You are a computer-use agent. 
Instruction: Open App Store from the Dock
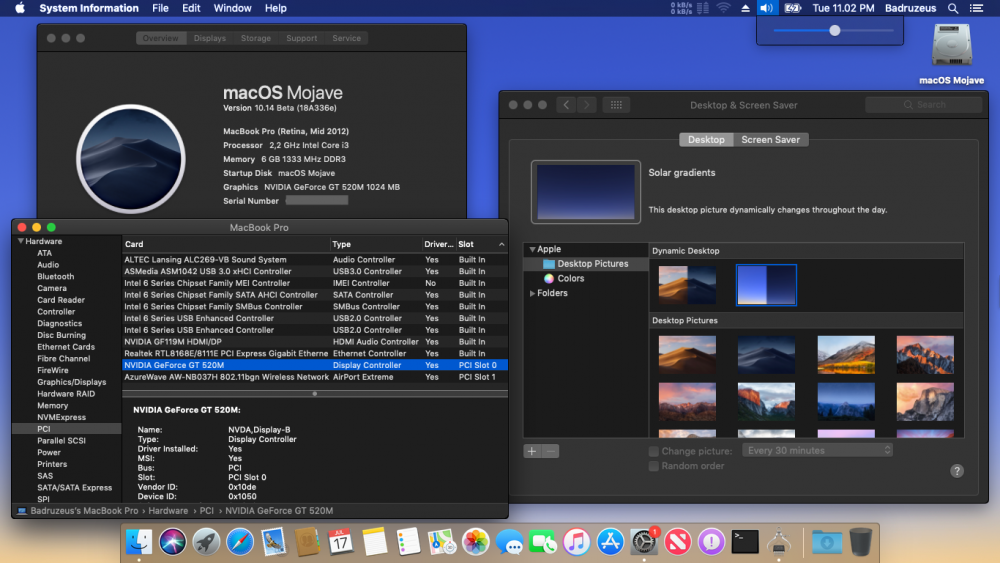tap(610, 541)
